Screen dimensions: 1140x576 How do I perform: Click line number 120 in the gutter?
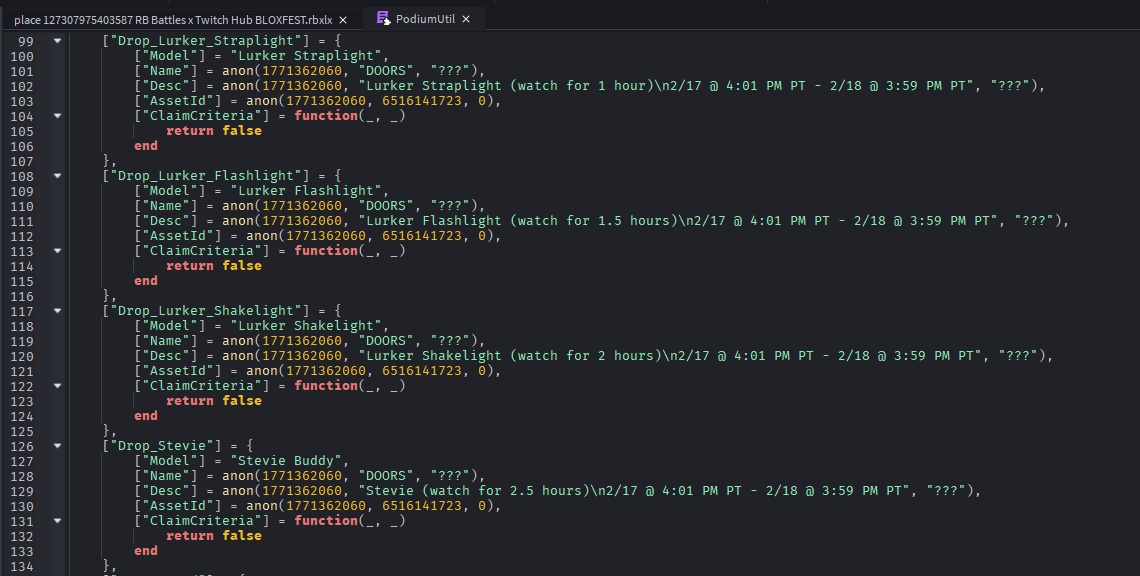(x=22, y=356)
